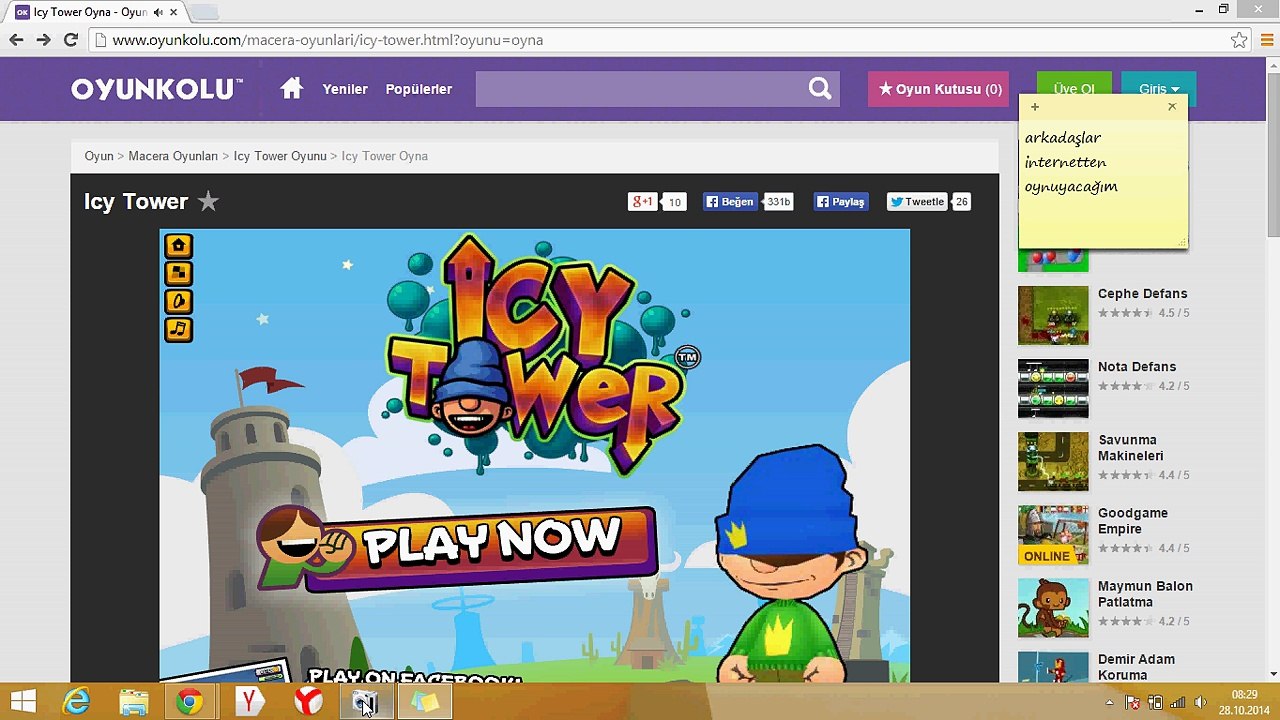This screenshot has height=720, width=1280.
Task: Click the tab audio speaker icon
Action: click(158, 12)
